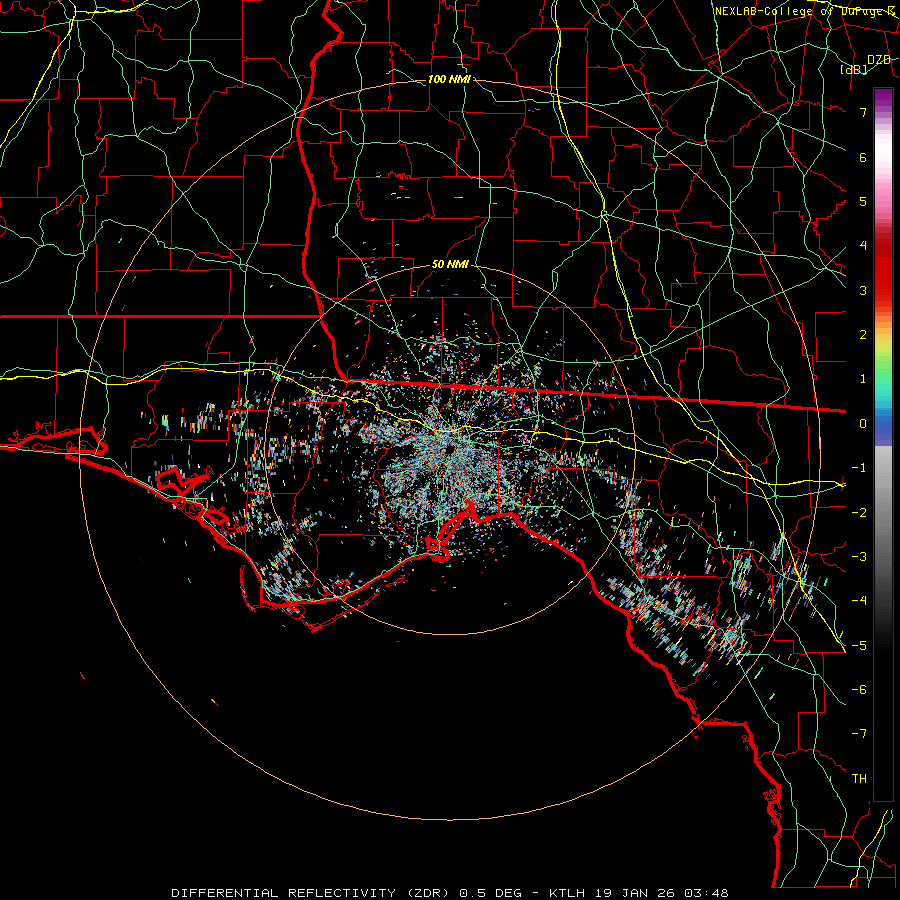
Task: Select the "7" value on the color scale
Action: [x=863, y=112]
